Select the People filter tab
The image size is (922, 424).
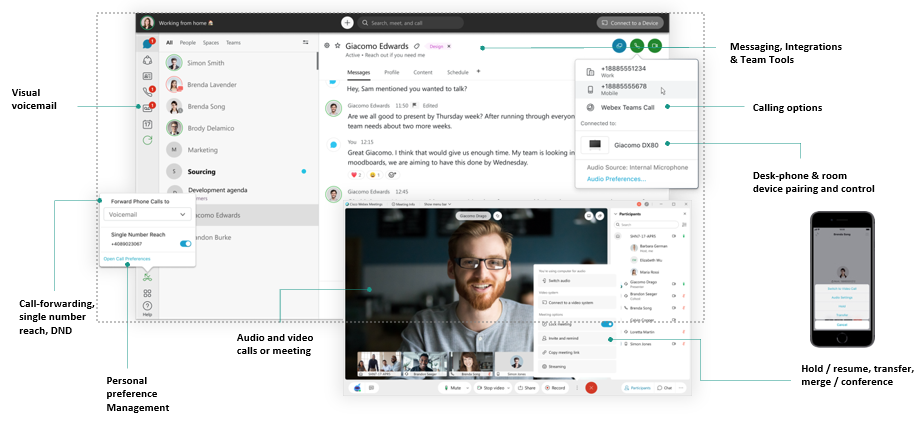(x=188, y=43)
